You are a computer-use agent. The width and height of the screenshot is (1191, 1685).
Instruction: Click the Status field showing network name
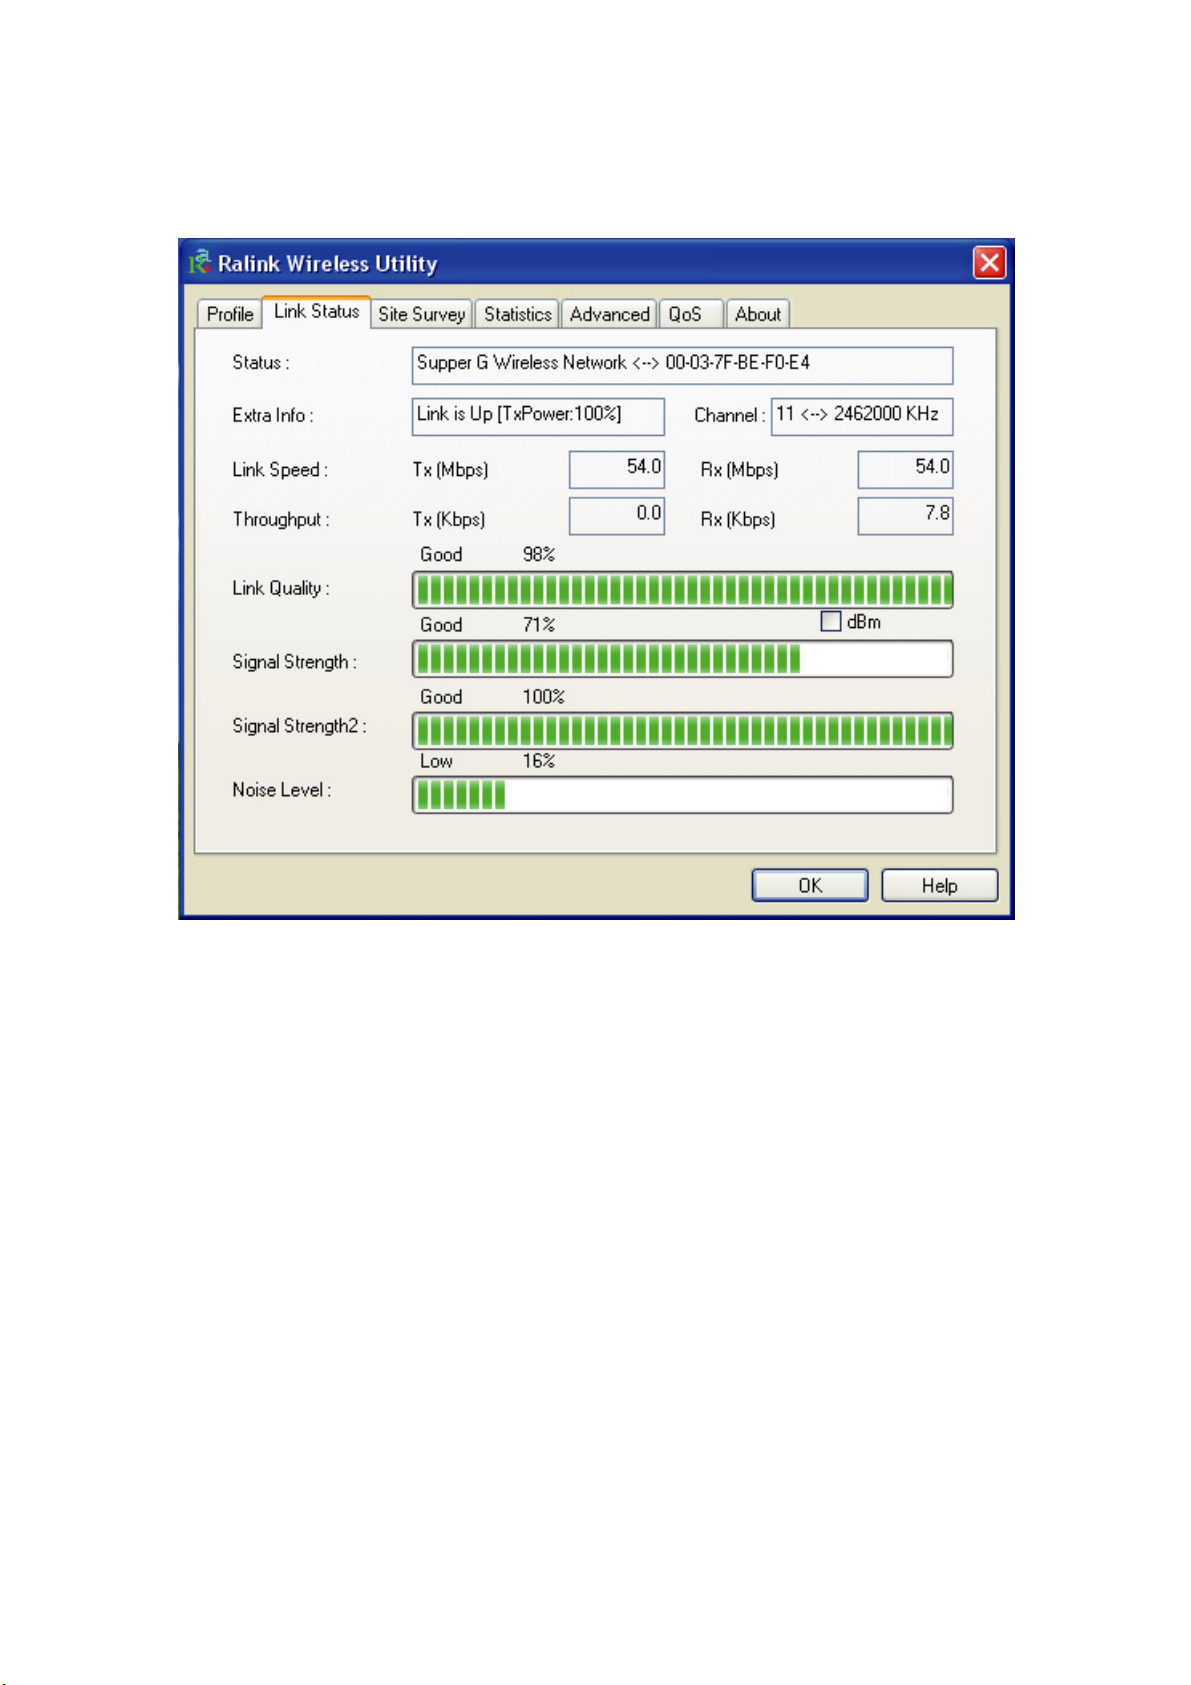tap(682, 365)
